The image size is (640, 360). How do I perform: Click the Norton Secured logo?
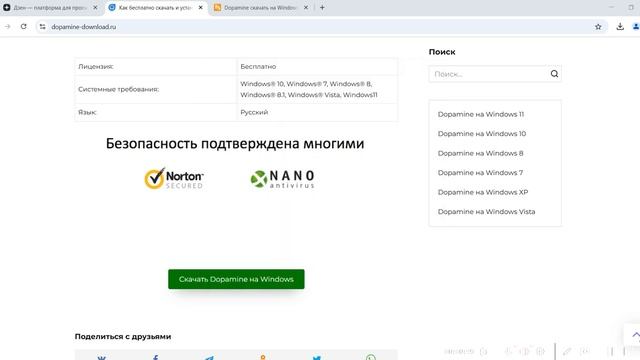[x=174, y=178]
